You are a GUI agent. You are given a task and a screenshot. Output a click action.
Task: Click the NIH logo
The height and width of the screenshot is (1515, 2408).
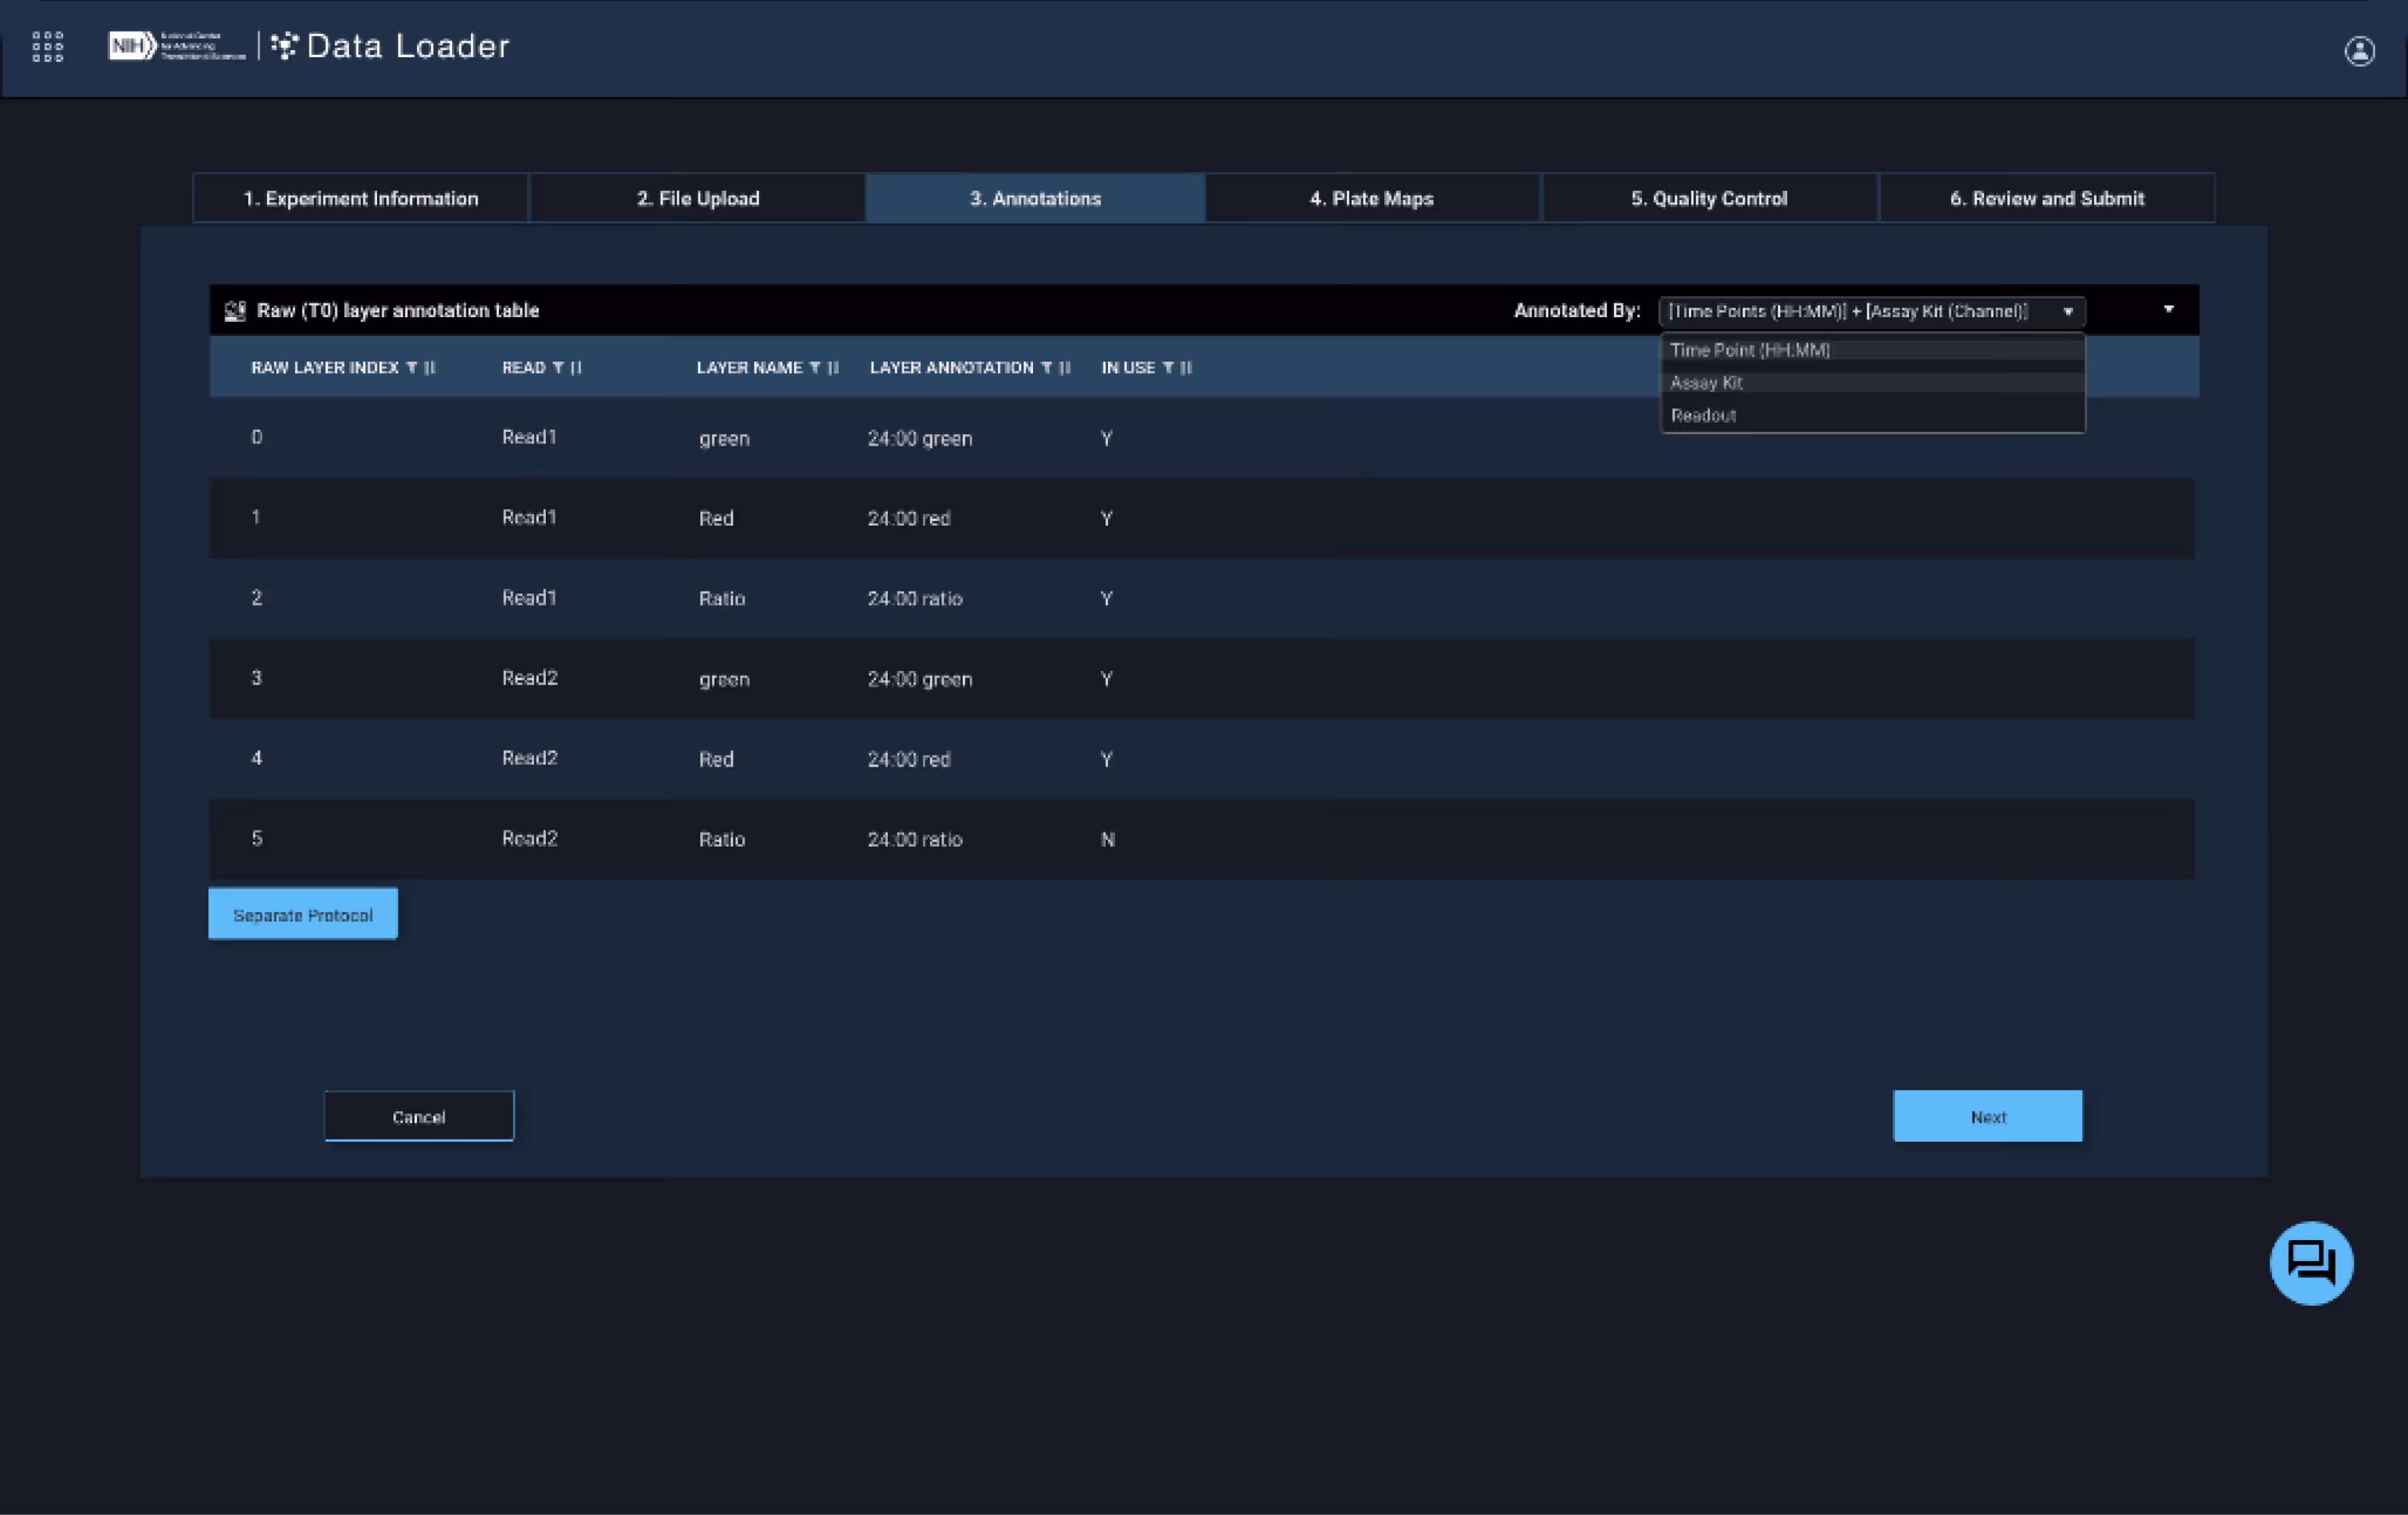(x=177, y=46)
